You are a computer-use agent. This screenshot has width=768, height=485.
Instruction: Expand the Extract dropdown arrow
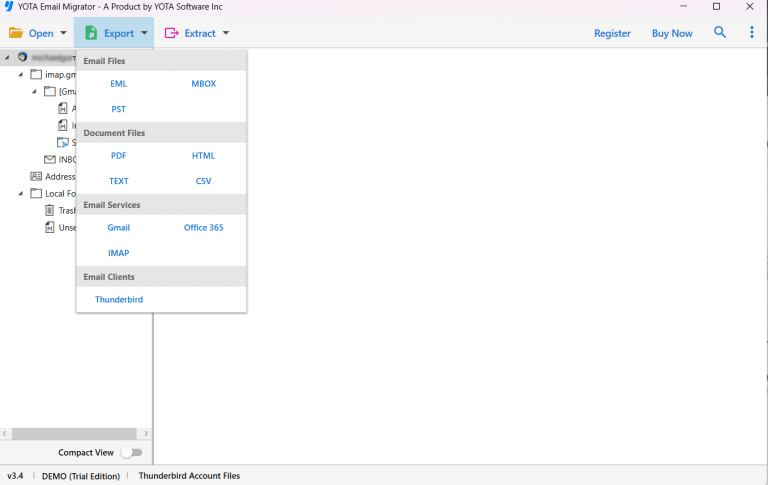(x=226, y=33)
